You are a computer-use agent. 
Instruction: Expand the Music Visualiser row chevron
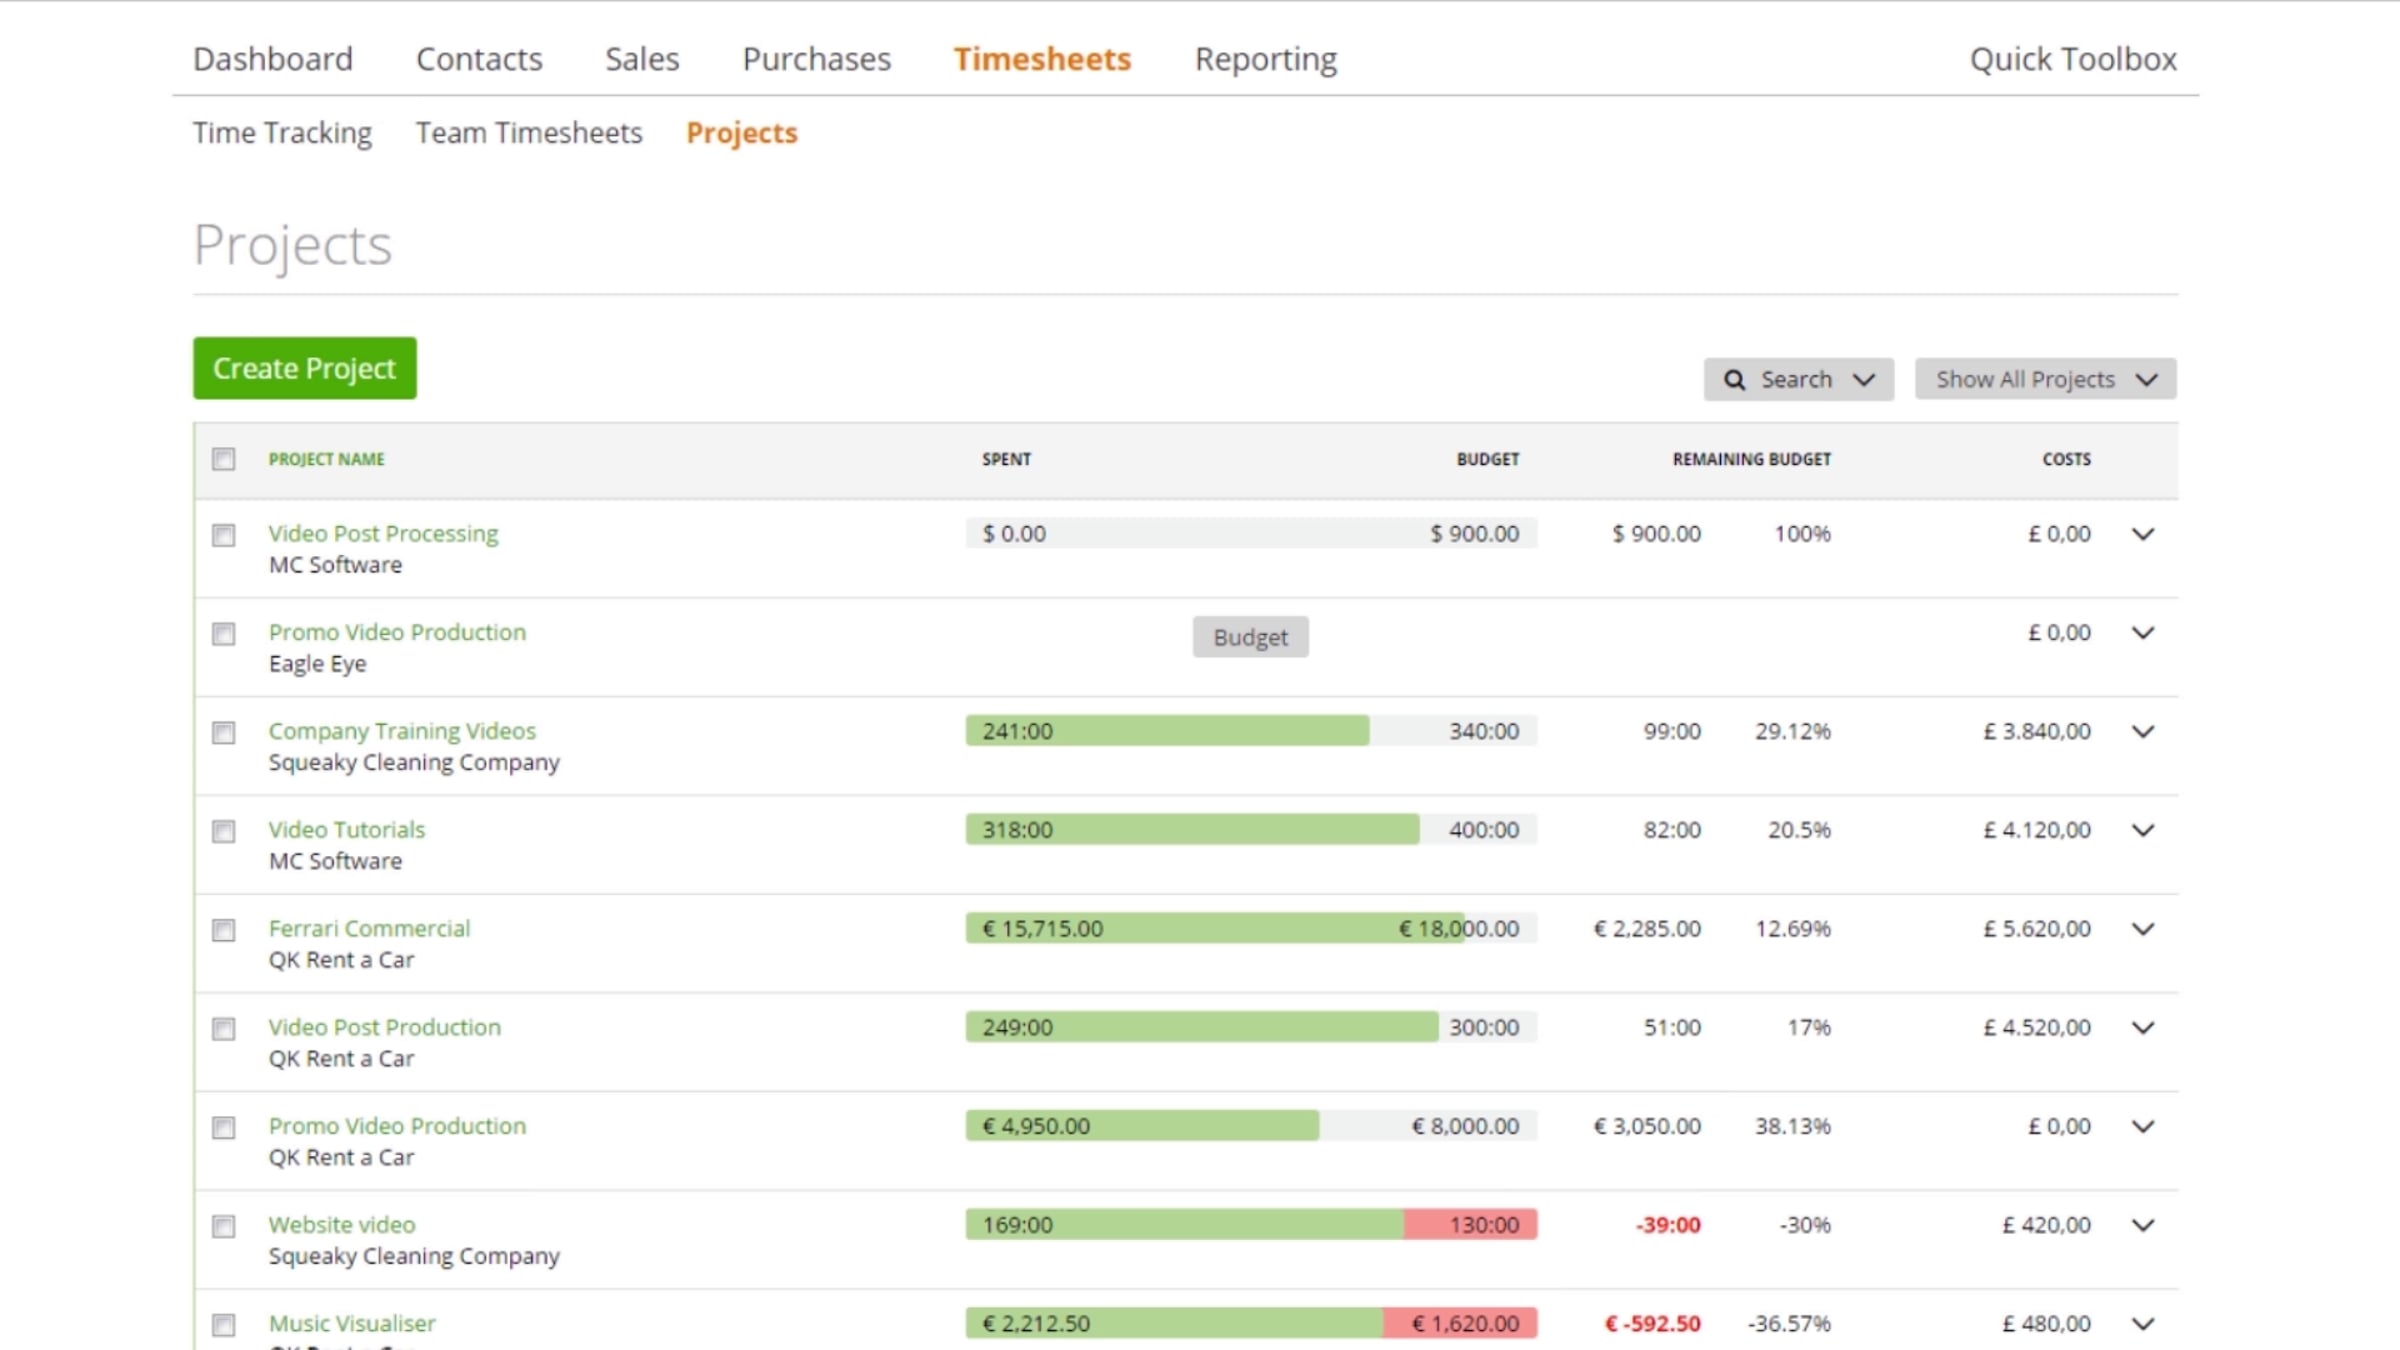pos(2142,1323)
